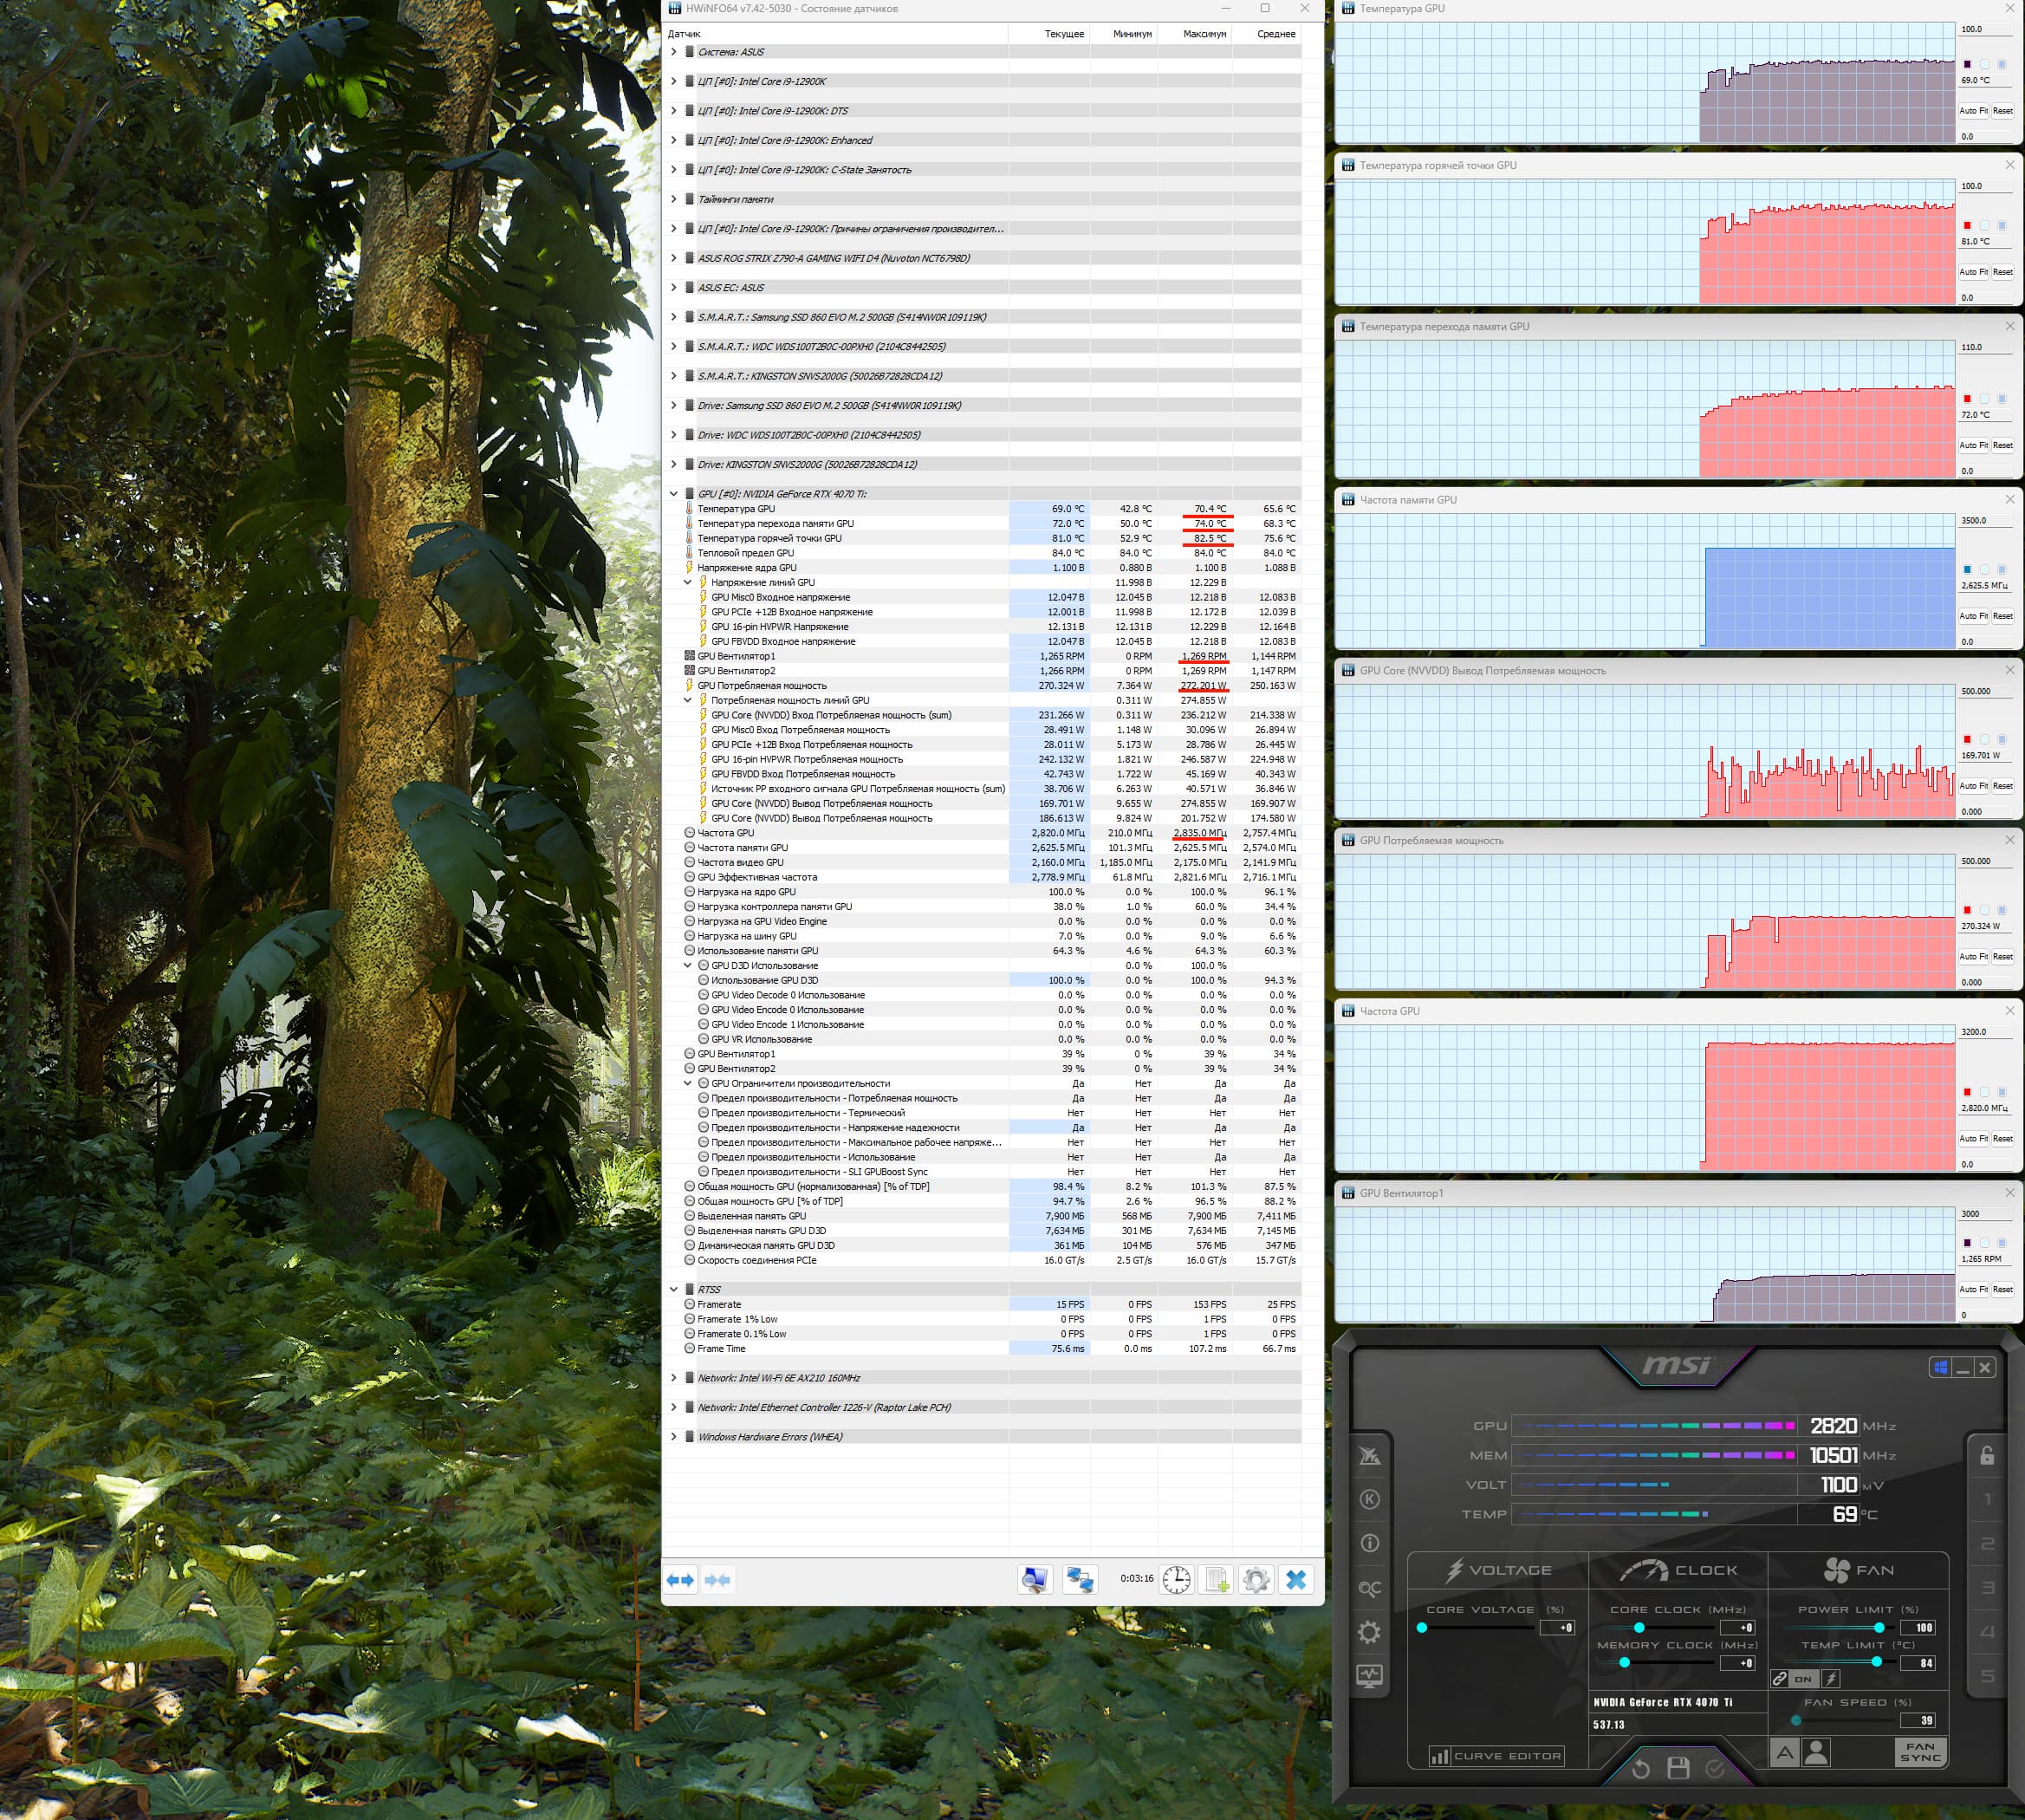Open the Curve Editor button
Screen dimensions: 2025x1820
coord(1496,1755)
